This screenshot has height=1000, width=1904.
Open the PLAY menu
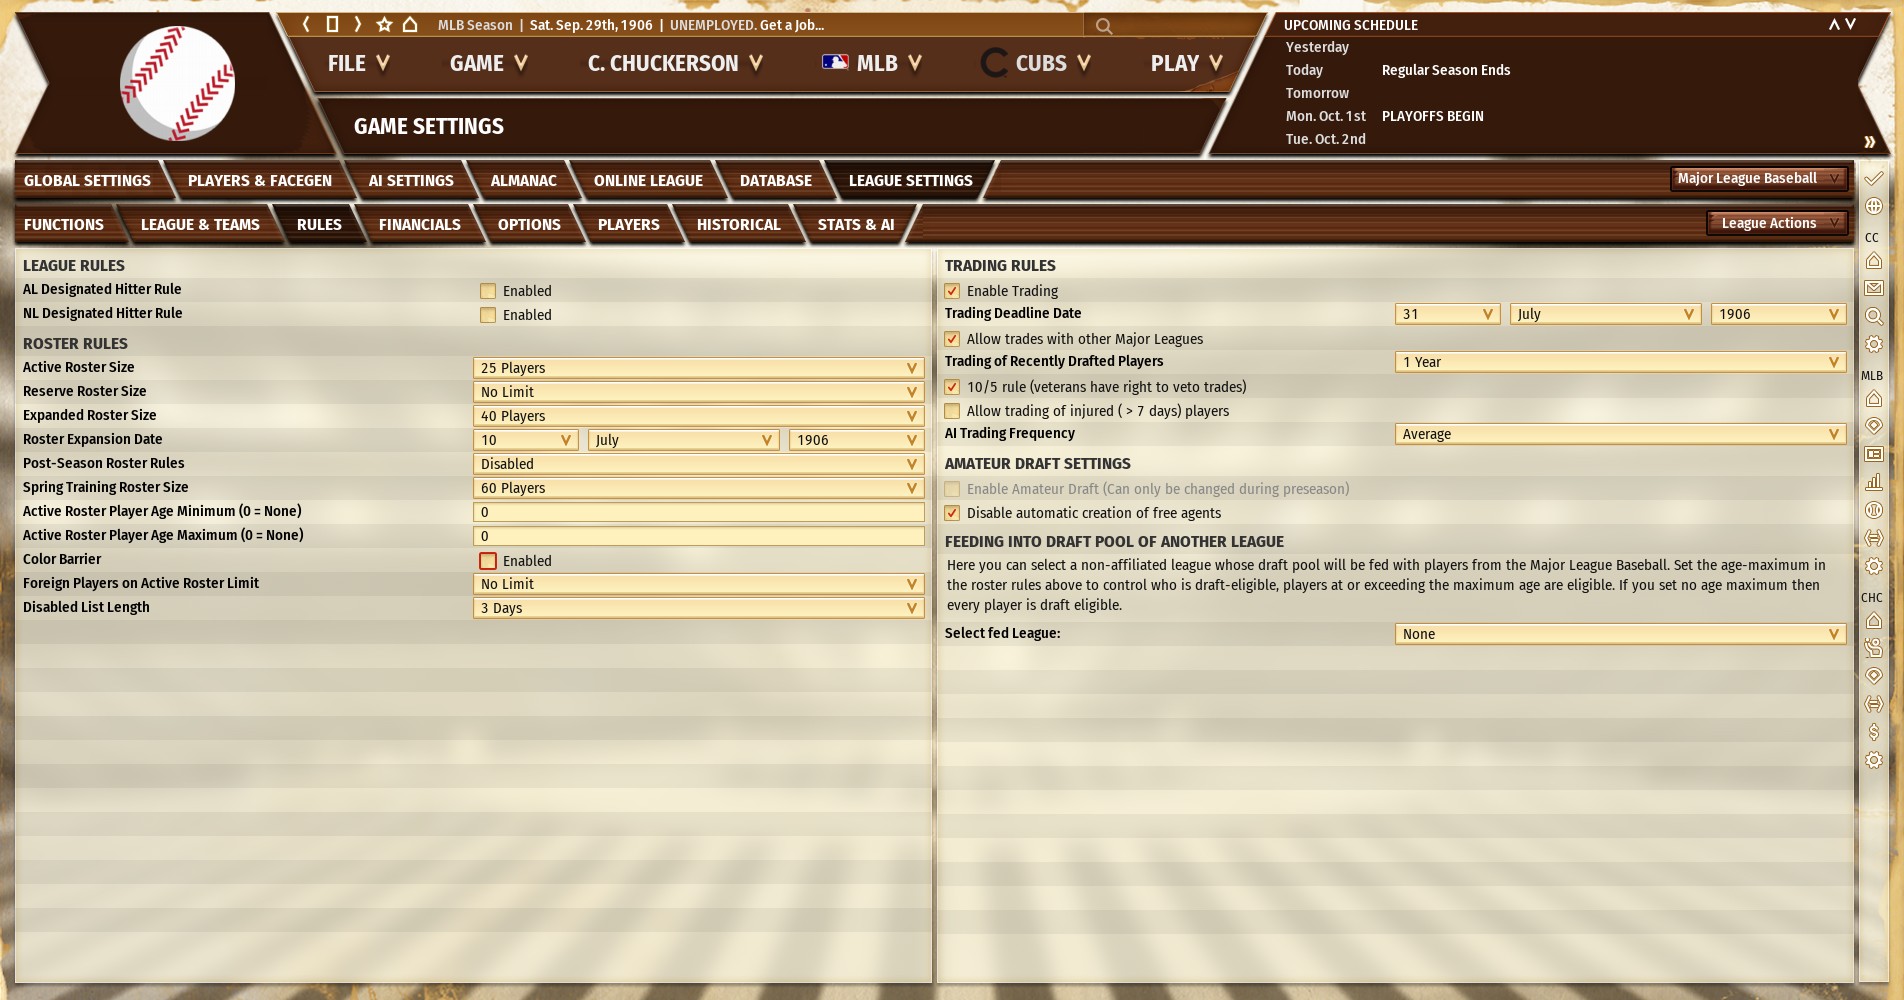coord(1187,64)
